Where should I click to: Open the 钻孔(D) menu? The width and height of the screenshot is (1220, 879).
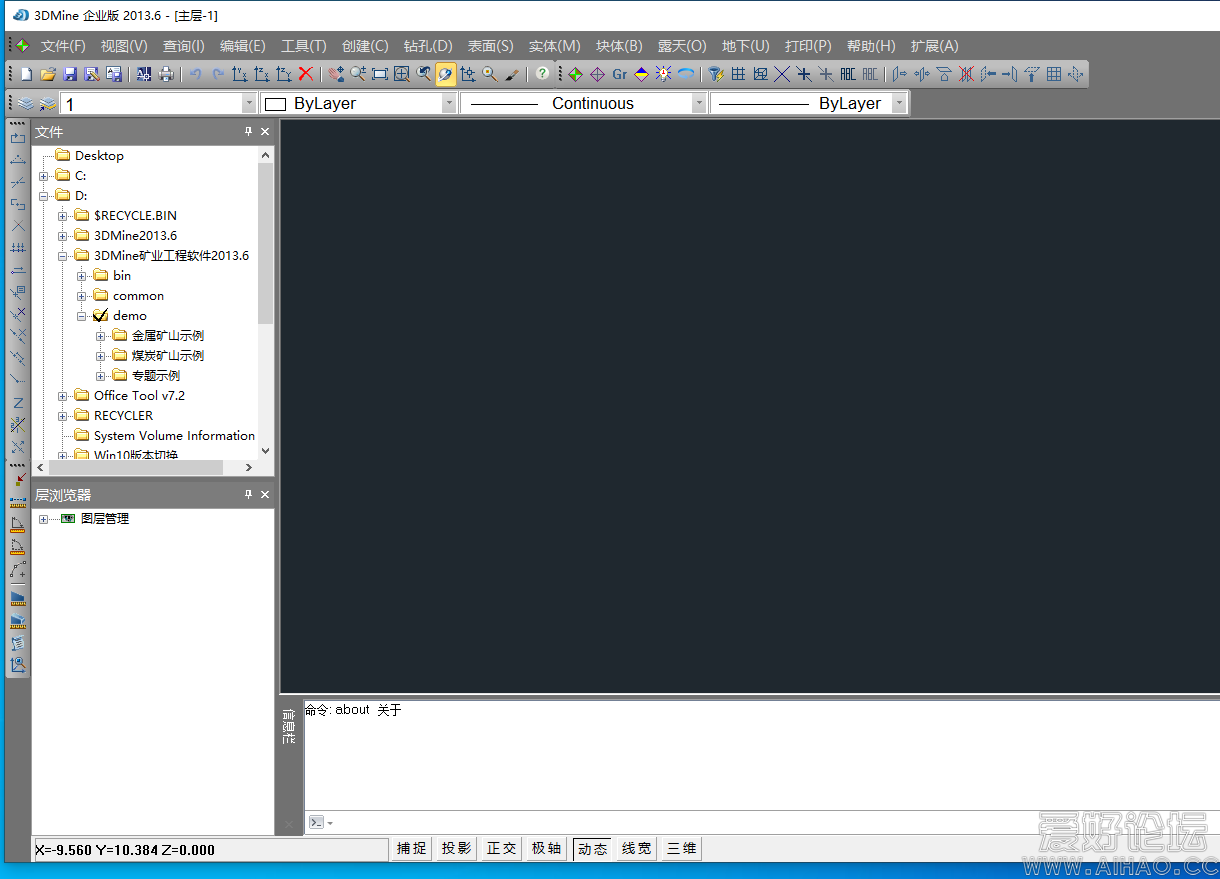pos(428,46)
